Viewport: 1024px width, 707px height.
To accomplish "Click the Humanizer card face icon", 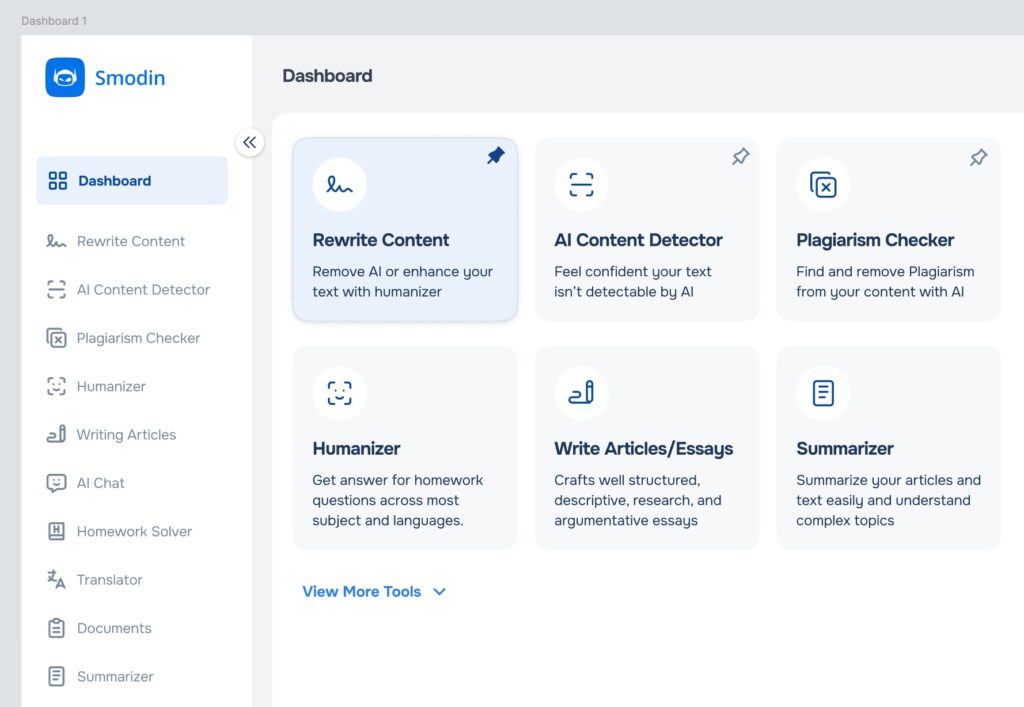I will pos(340,393).
